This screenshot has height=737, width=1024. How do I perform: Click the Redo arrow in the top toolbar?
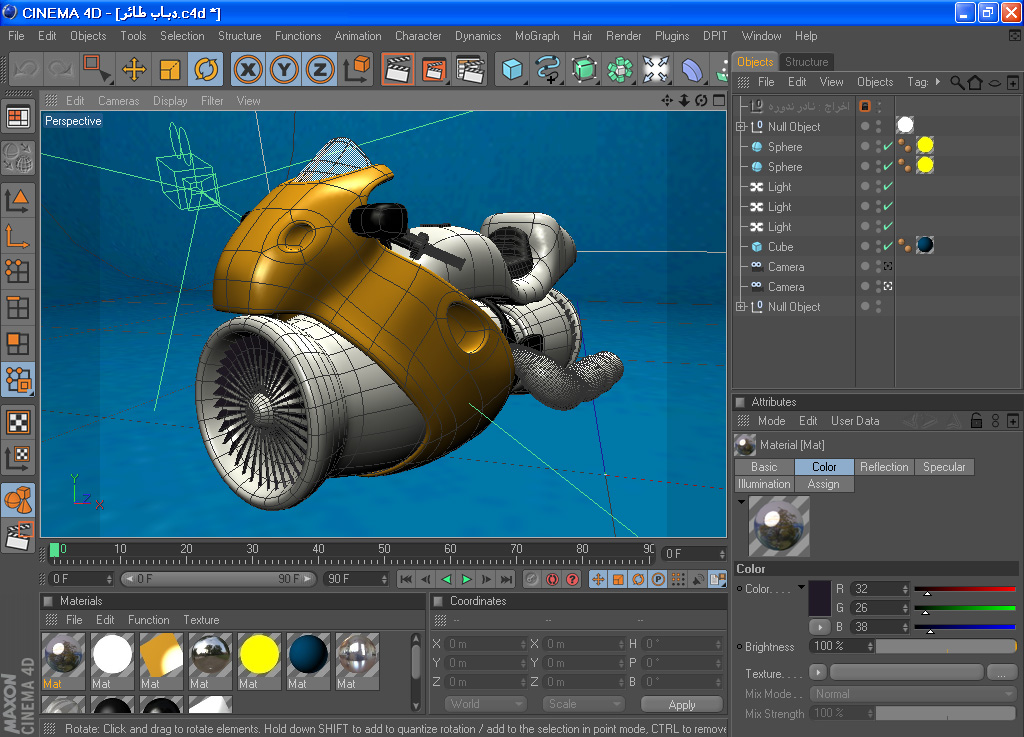click(61, 69)
